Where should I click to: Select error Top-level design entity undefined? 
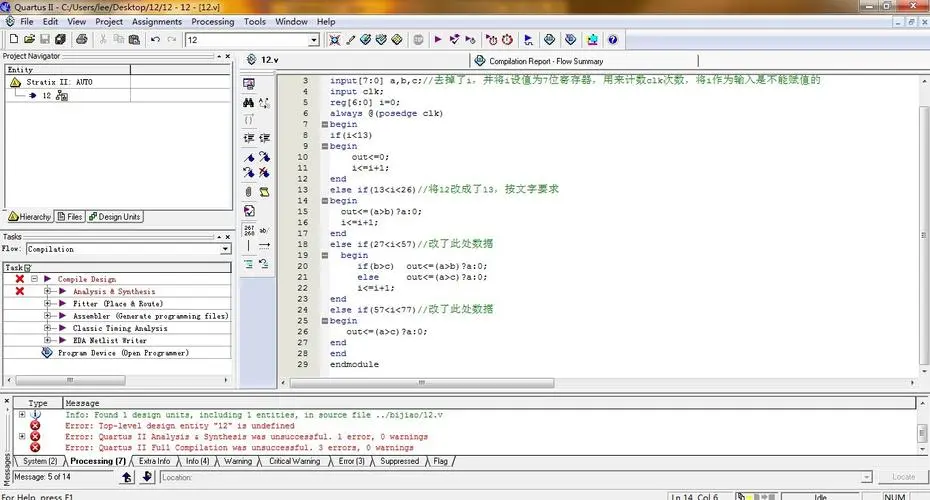[180, 426]
